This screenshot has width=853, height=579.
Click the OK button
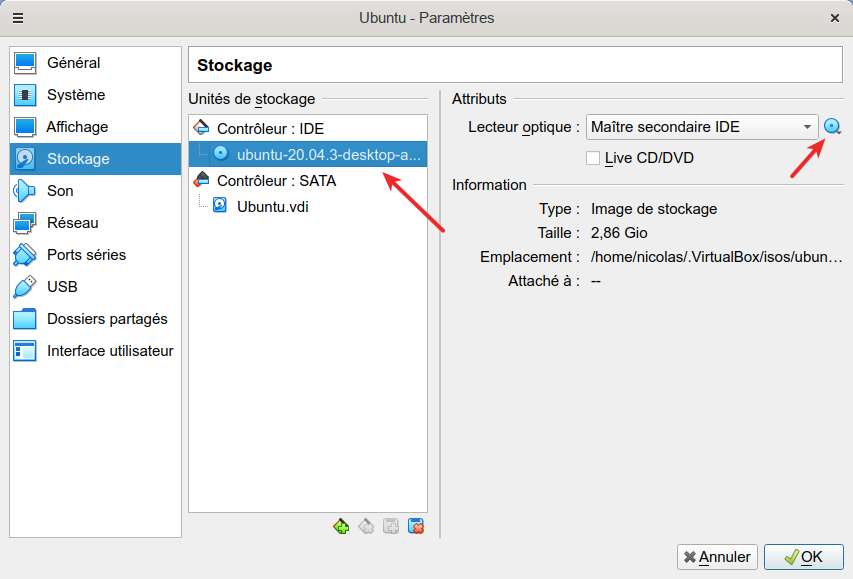click(803, 557)
